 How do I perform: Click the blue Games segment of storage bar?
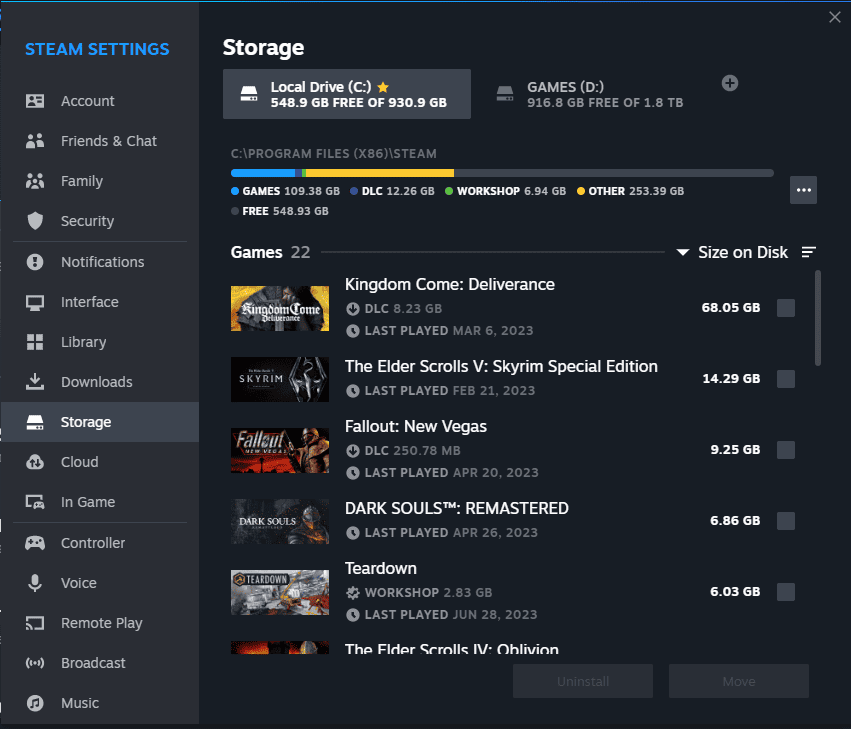click(x=263, y=173)
